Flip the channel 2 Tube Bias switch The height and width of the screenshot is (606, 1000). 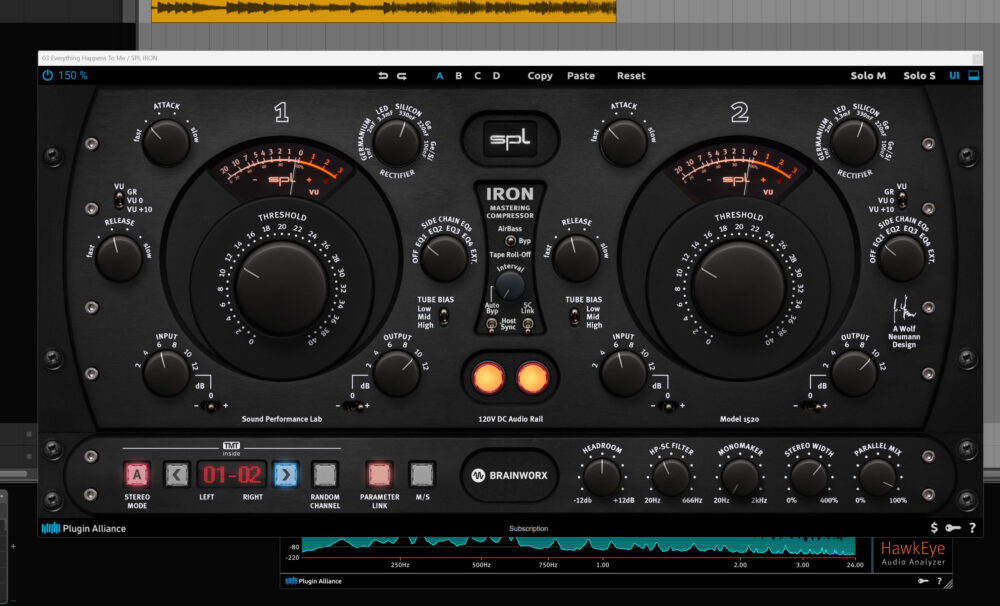click(x=575, y=316)
